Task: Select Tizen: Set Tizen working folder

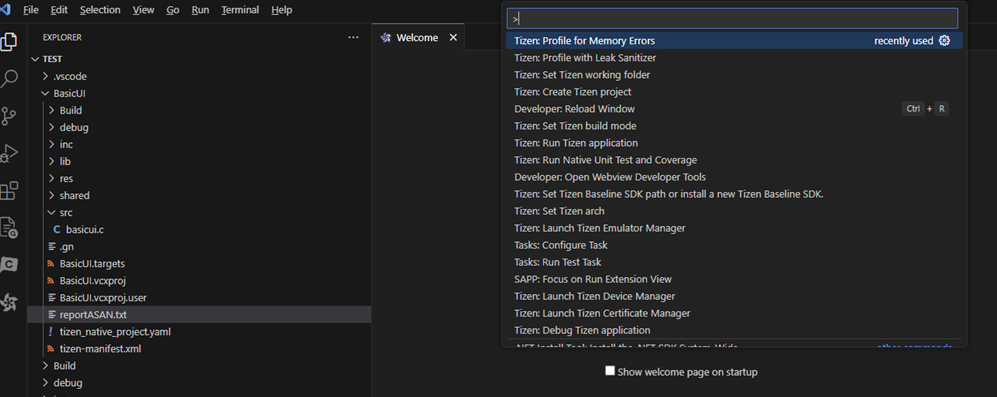Action: pos(734,75)
